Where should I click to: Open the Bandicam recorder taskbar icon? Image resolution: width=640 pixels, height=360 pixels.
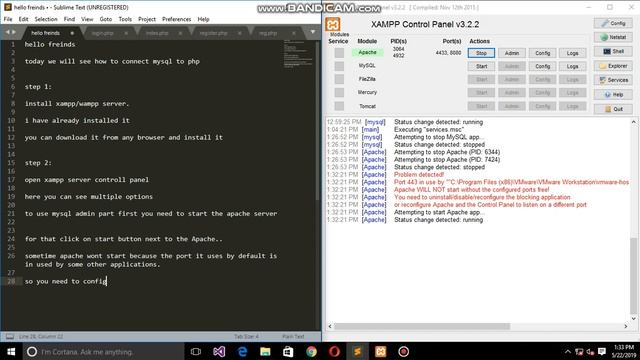click(403, 351)
